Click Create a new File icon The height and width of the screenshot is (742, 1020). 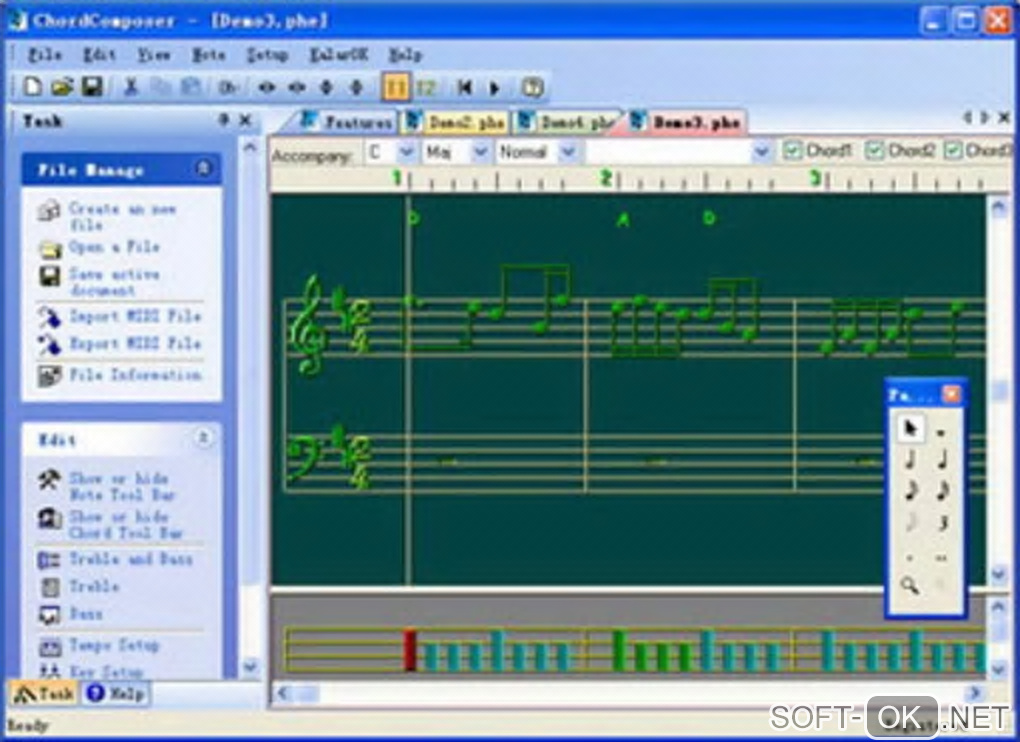pos(49,211)
